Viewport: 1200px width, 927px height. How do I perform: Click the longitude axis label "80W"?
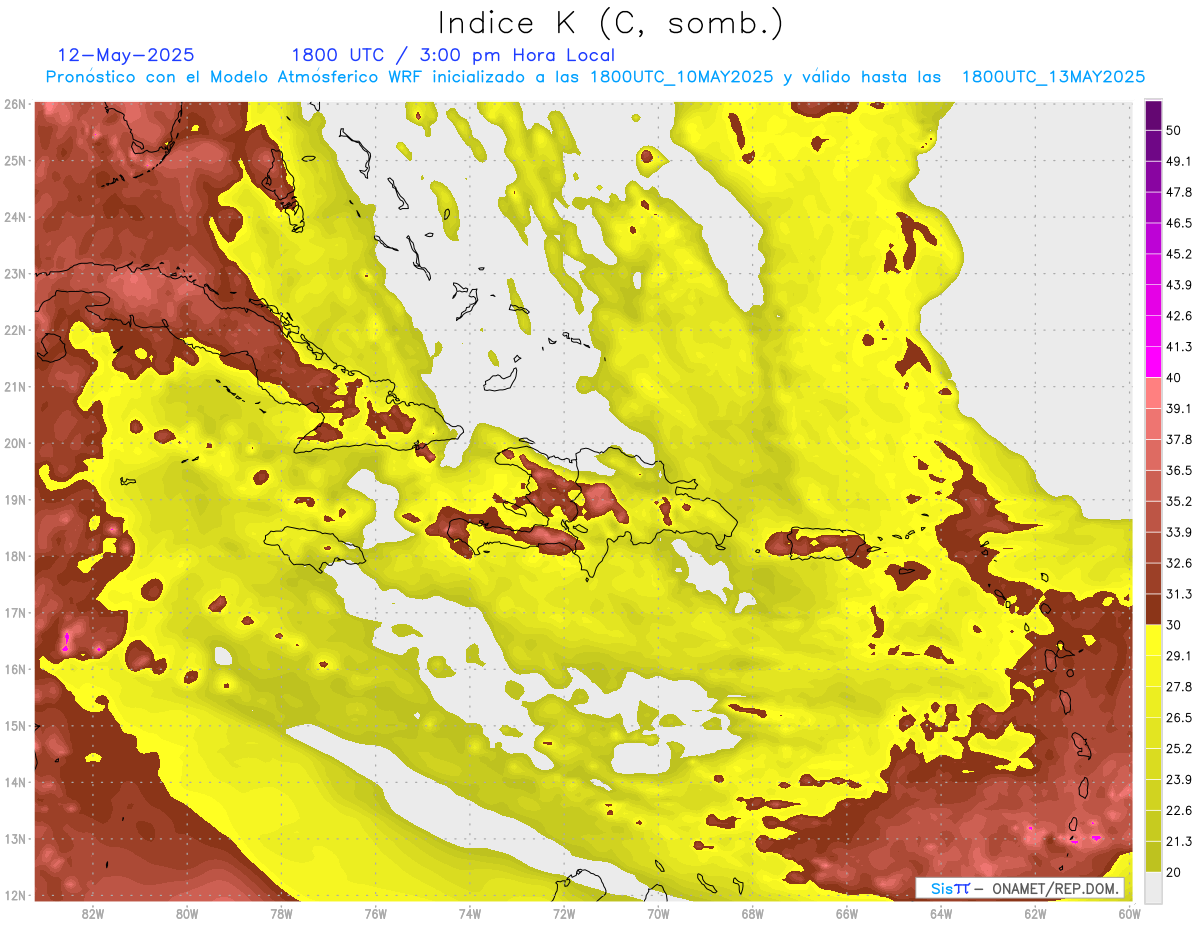187,914
